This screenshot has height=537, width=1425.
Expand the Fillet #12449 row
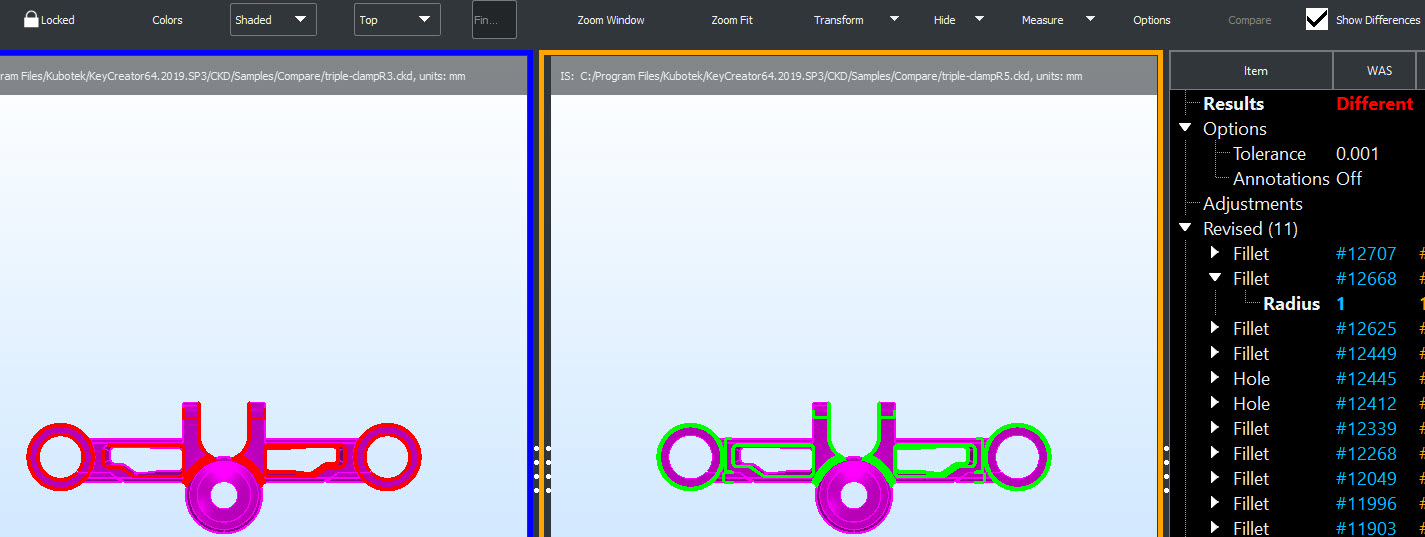tap(1215, 353)
